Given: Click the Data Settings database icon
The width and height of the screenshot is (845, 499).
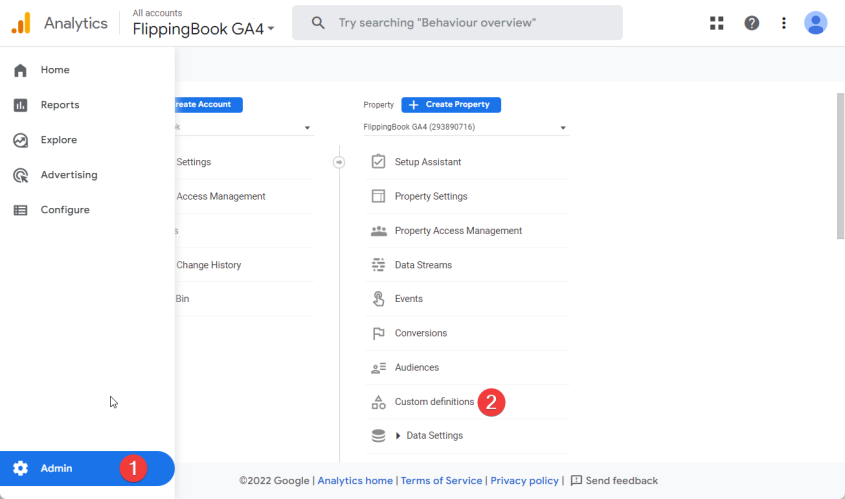Looking at the screenshot, I should 378,435.
